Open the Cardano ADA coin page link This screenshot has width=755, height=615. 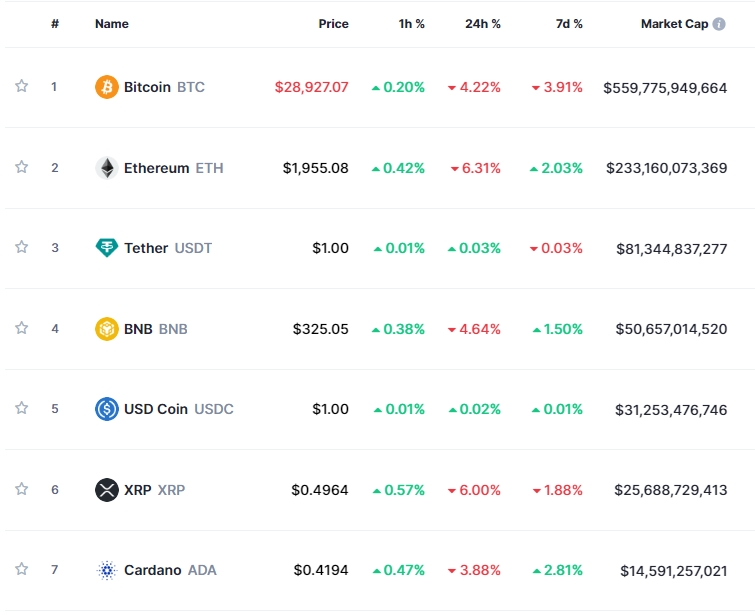click(170, 570)
